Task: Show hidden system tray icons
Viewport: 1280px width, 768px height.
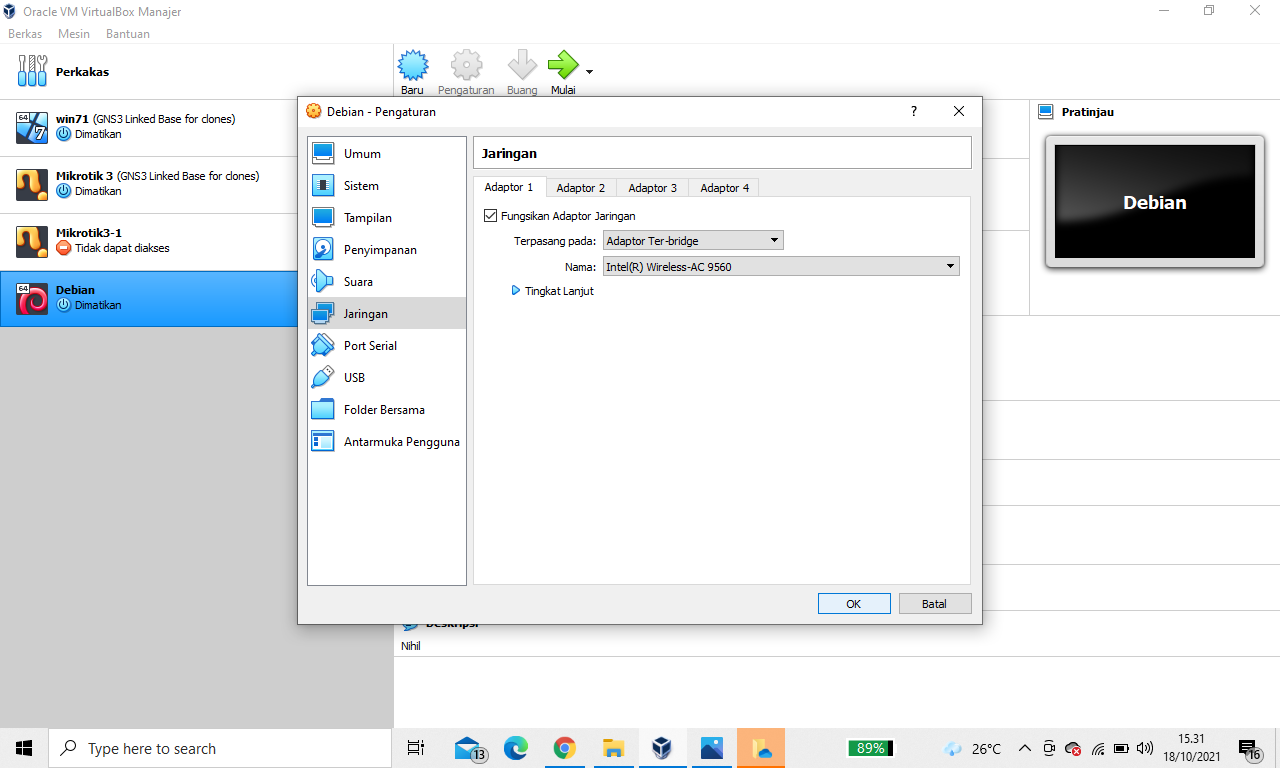Action: click(x=1025, y=748)
